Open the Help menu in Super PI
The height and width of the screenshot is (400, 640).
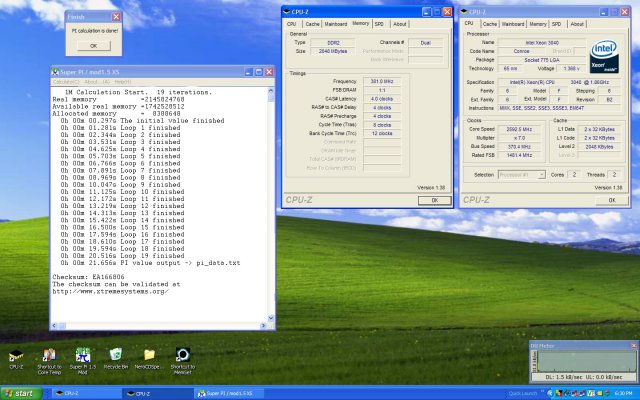point(123,82)
